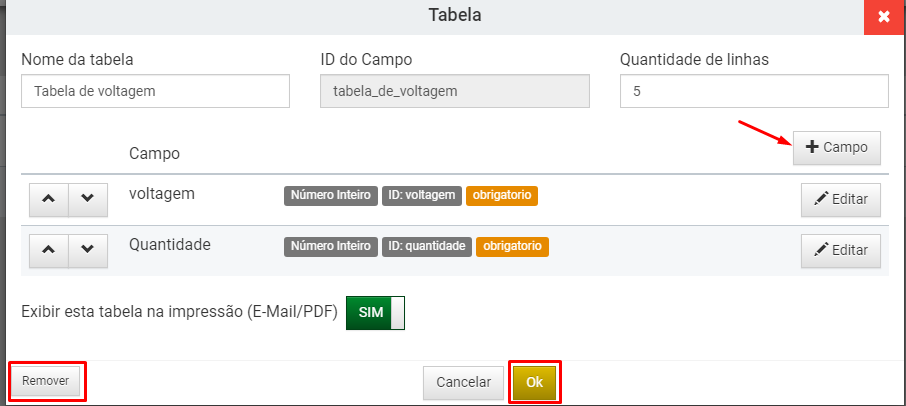Confirm with the Ok button

(x=534, y=382)
